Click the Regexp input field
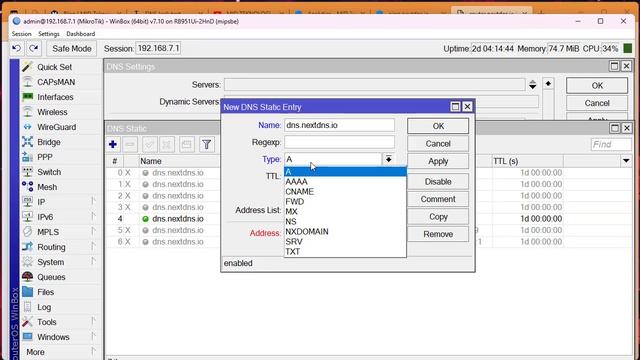 (x=339, y=142)
